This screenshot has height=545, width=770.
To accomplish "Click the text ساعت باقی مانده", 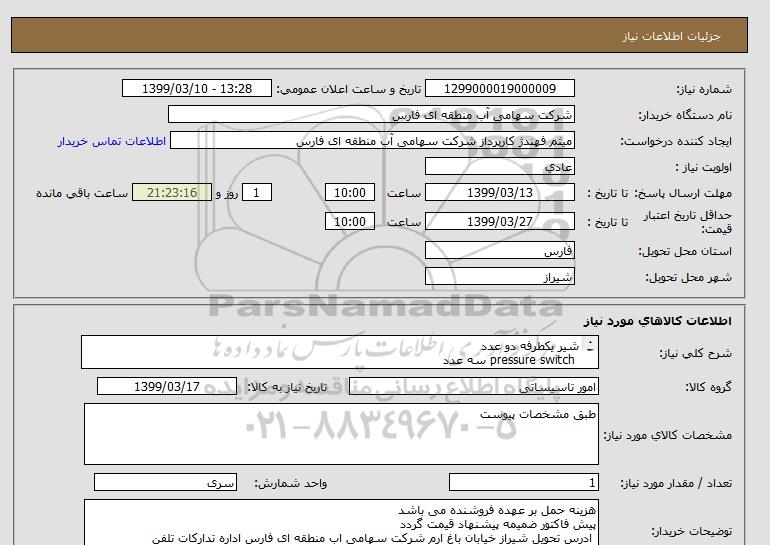I will pyautogui.click(x=82, y=193).
